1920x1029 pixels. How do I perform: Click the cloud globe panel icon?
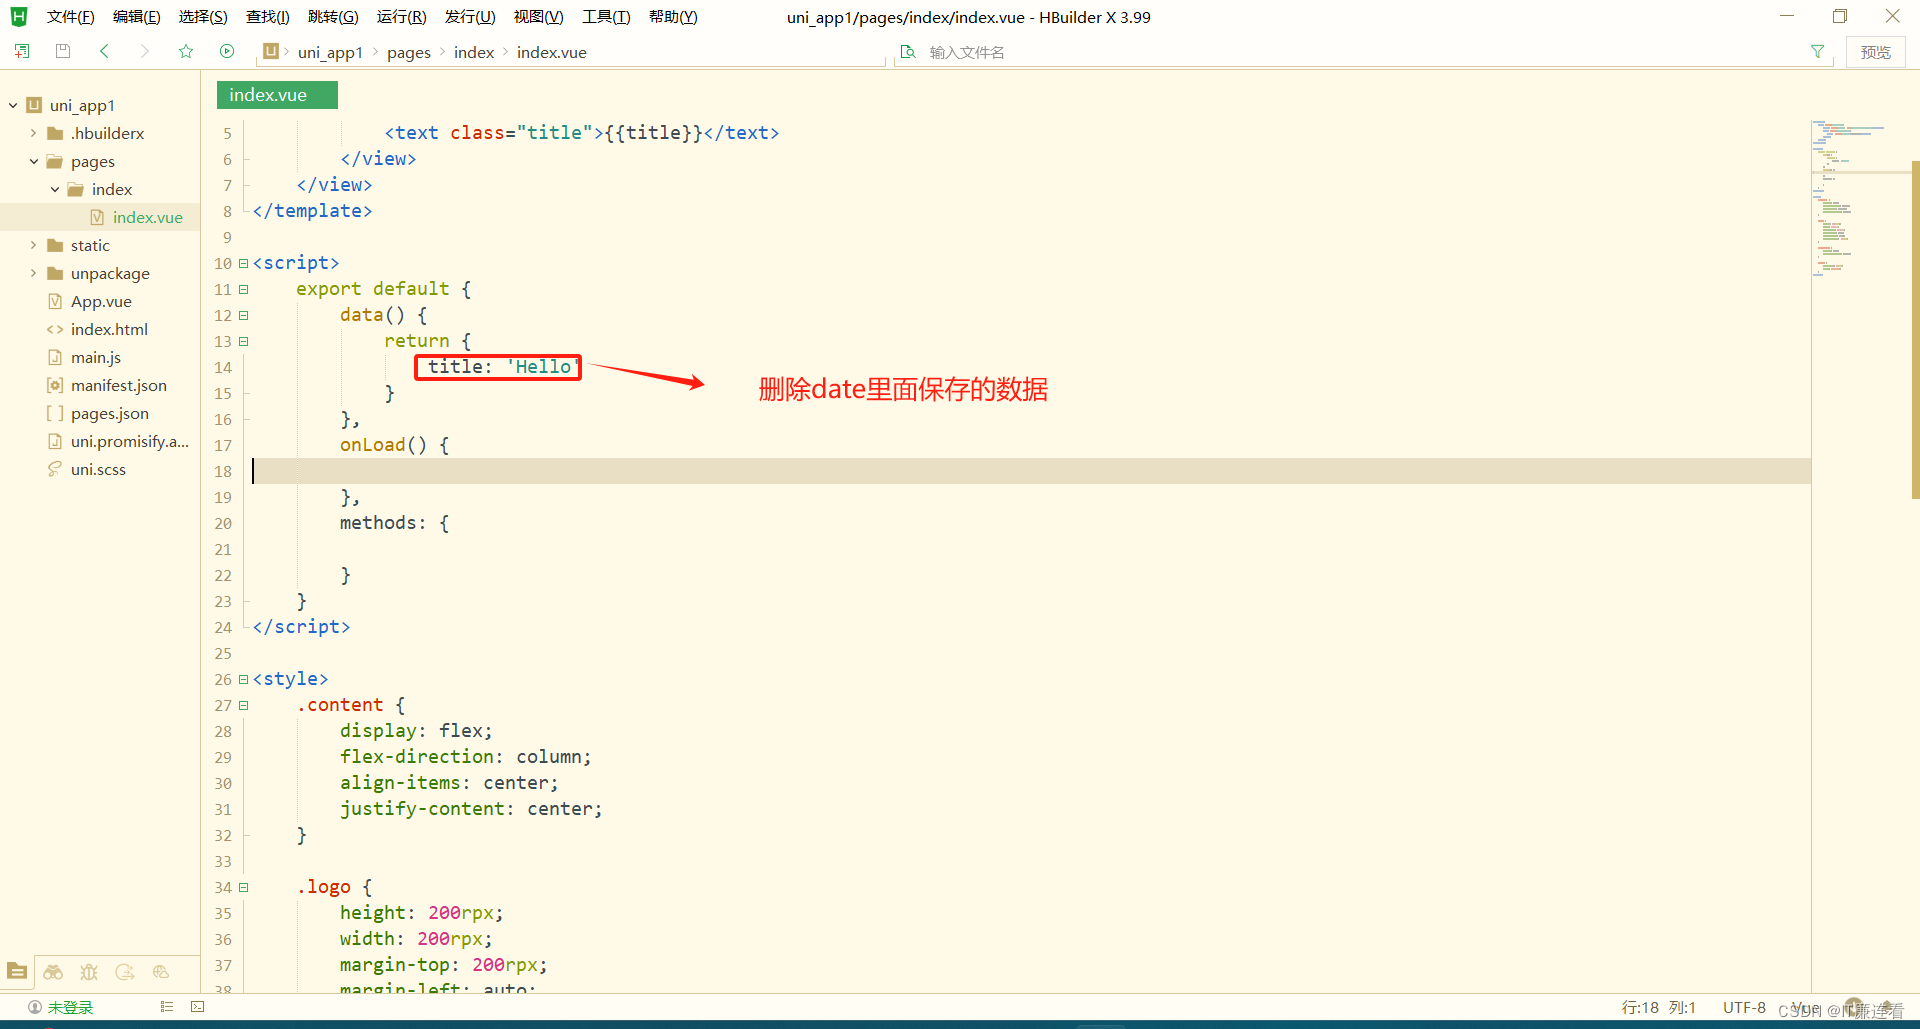pos(161,971)
